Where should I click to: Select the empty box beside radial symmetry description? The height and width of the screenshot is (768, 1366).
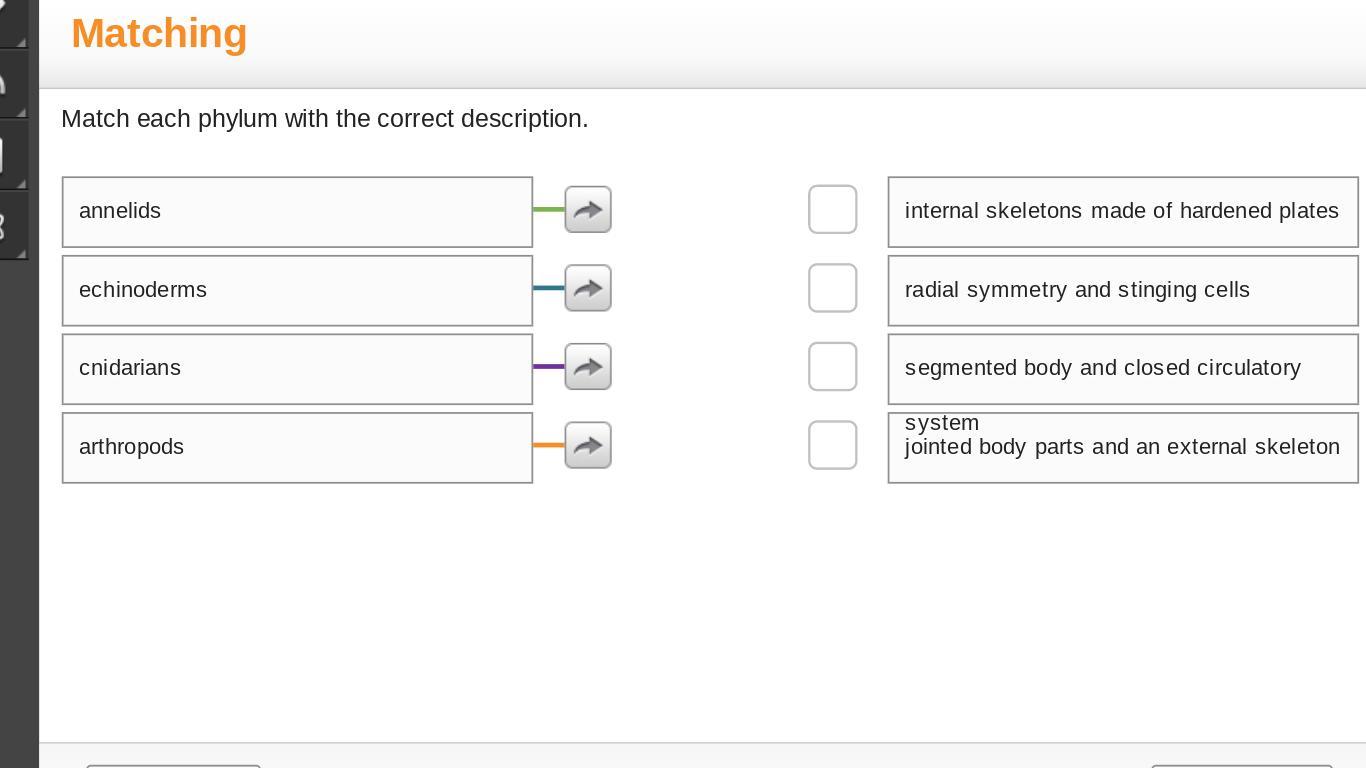(x=832, y=289)
